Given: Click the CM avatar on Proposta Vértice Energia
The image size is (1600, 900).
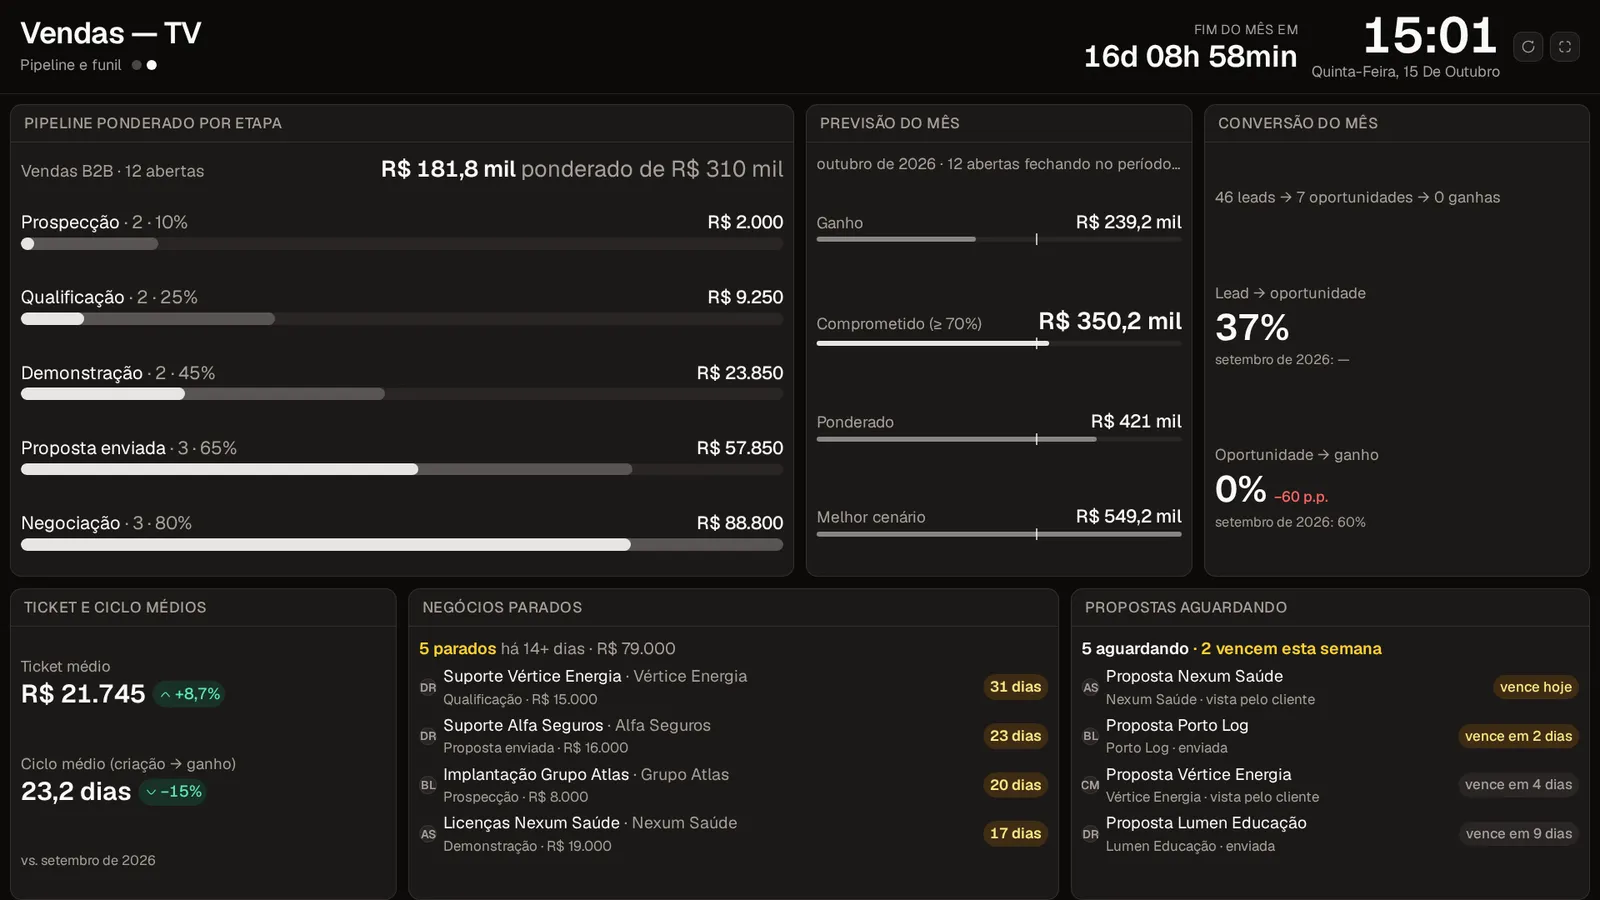Looking at the screenshot, I should coord(1090,785).
